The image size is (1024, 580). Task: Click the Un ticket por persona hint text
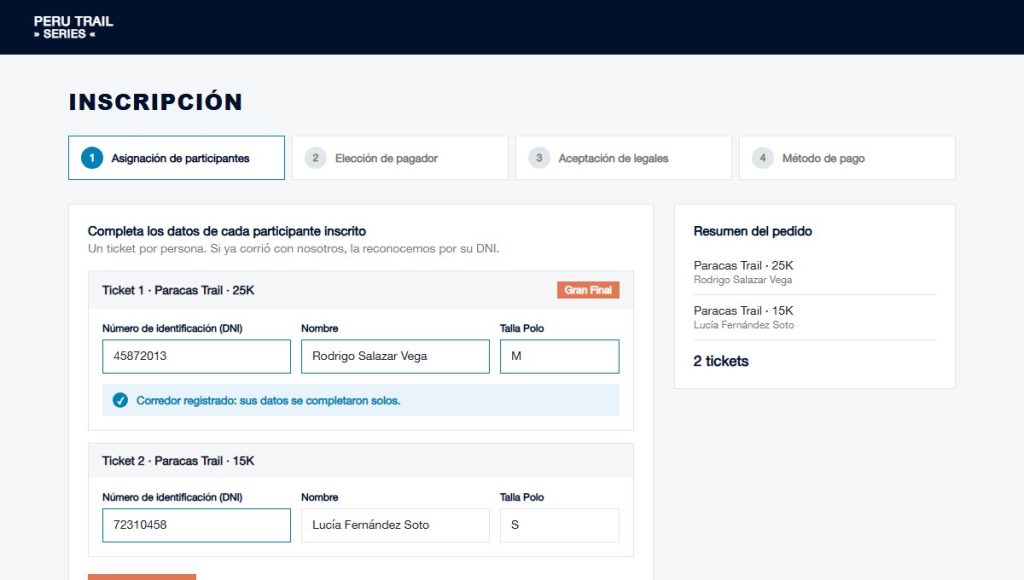pyautogui.click(x=293, y=249)
